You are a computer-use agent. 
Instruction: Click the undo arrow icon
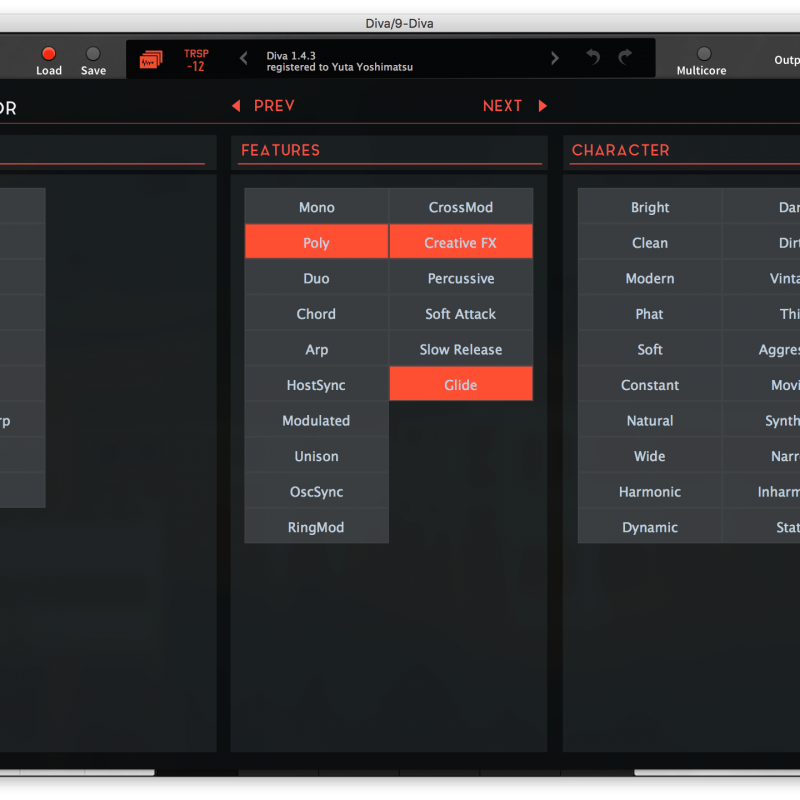click(593, 58)
